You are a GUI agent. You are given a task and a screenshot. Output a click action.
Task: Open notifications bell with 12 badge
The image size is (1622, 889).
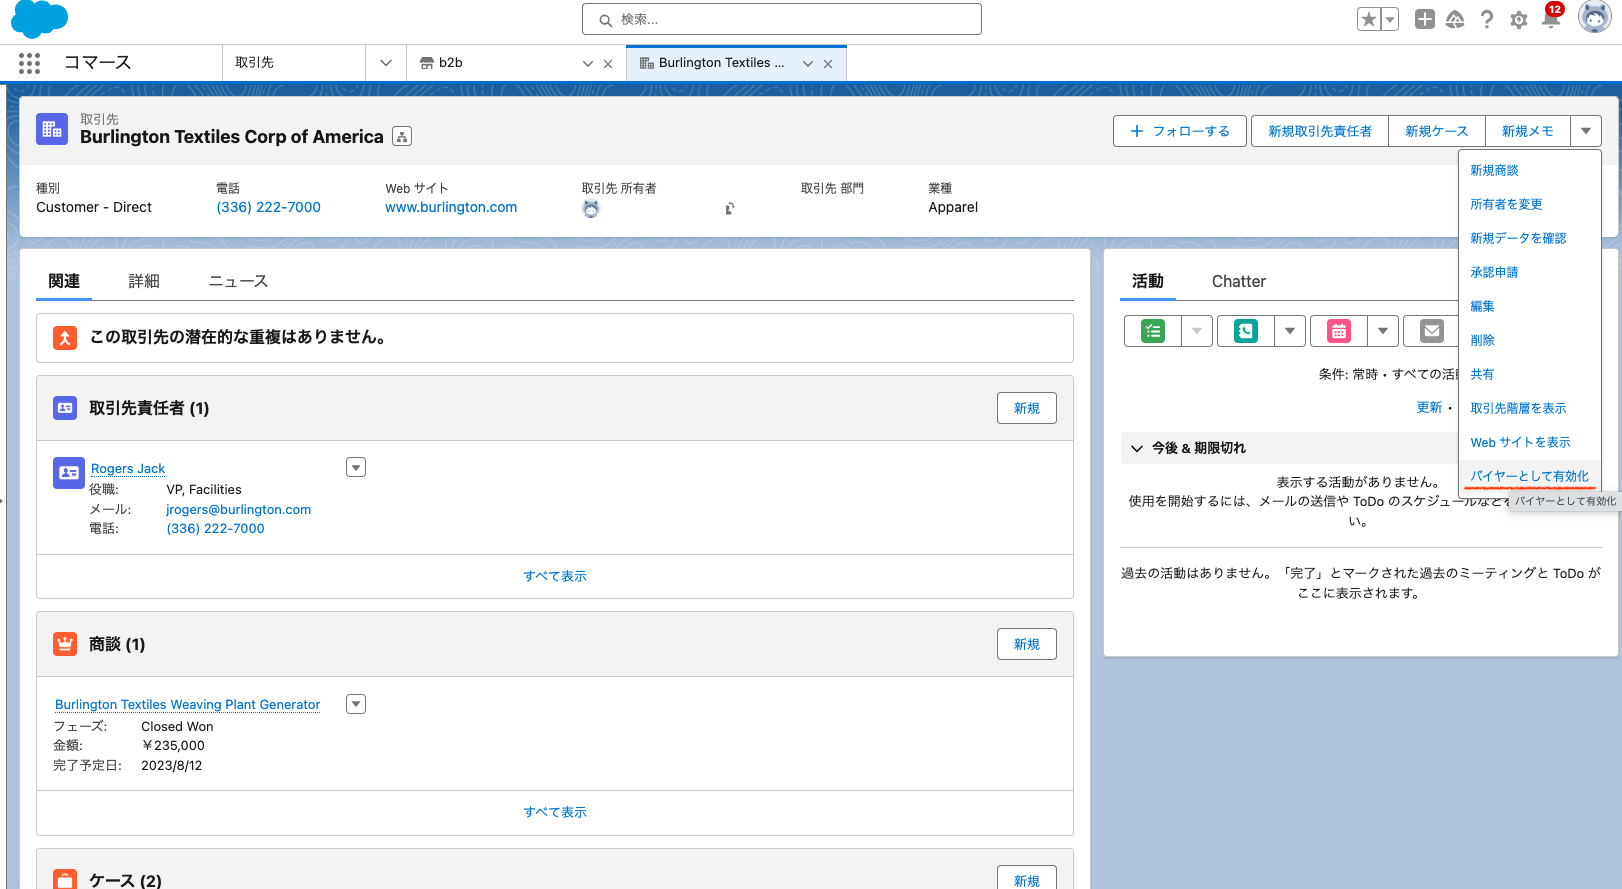pyautogui.click(x=1551, y=17)
